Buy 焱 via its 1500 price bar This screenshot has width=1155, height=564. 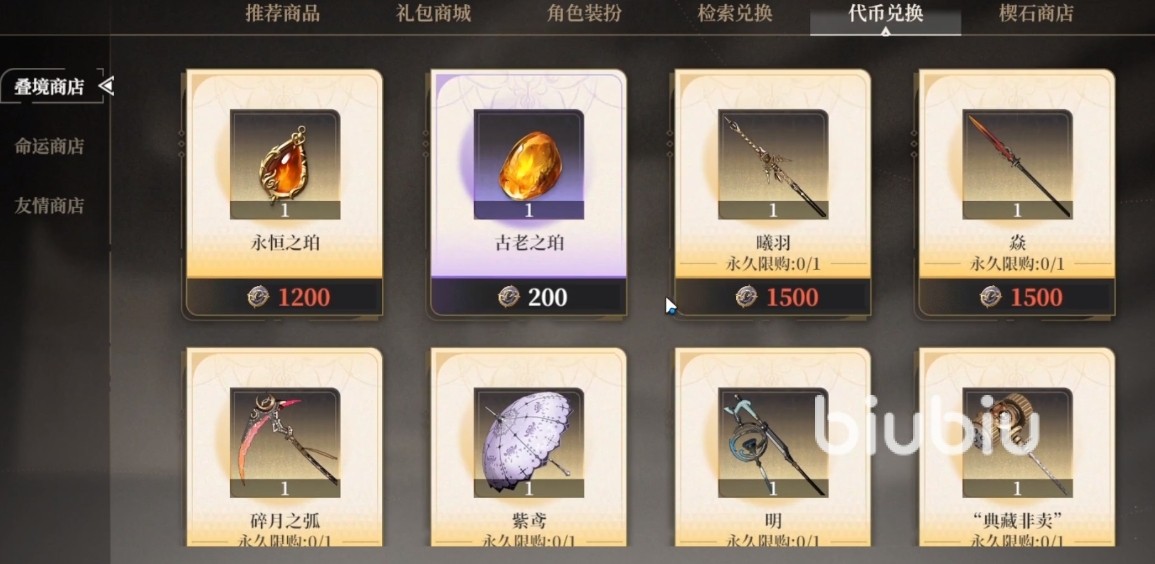(1017, 297)
